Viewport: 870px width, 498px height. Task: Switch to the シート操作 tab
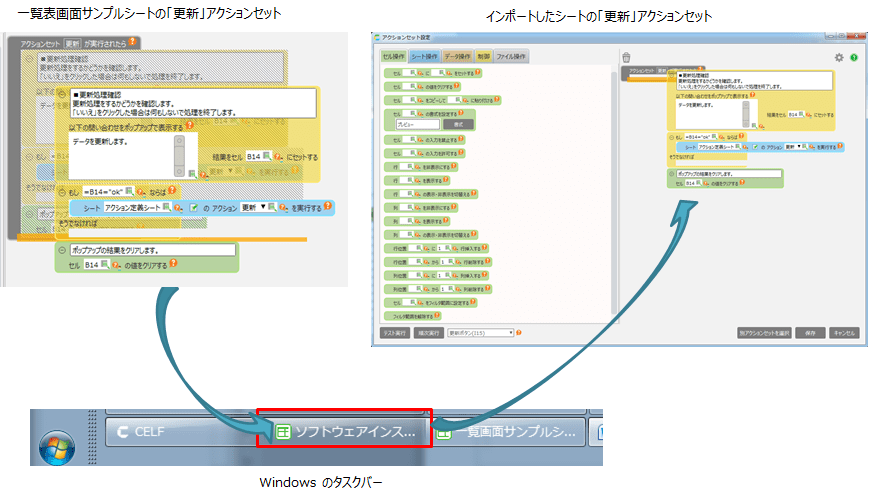424,57
